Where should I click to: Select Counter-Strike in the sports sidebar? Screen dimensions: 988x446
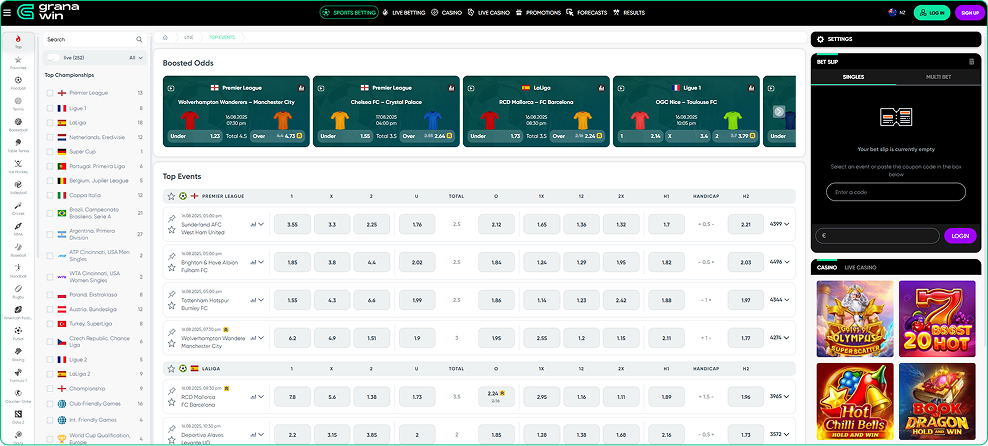pyautogui.click(x=18, y=396)
